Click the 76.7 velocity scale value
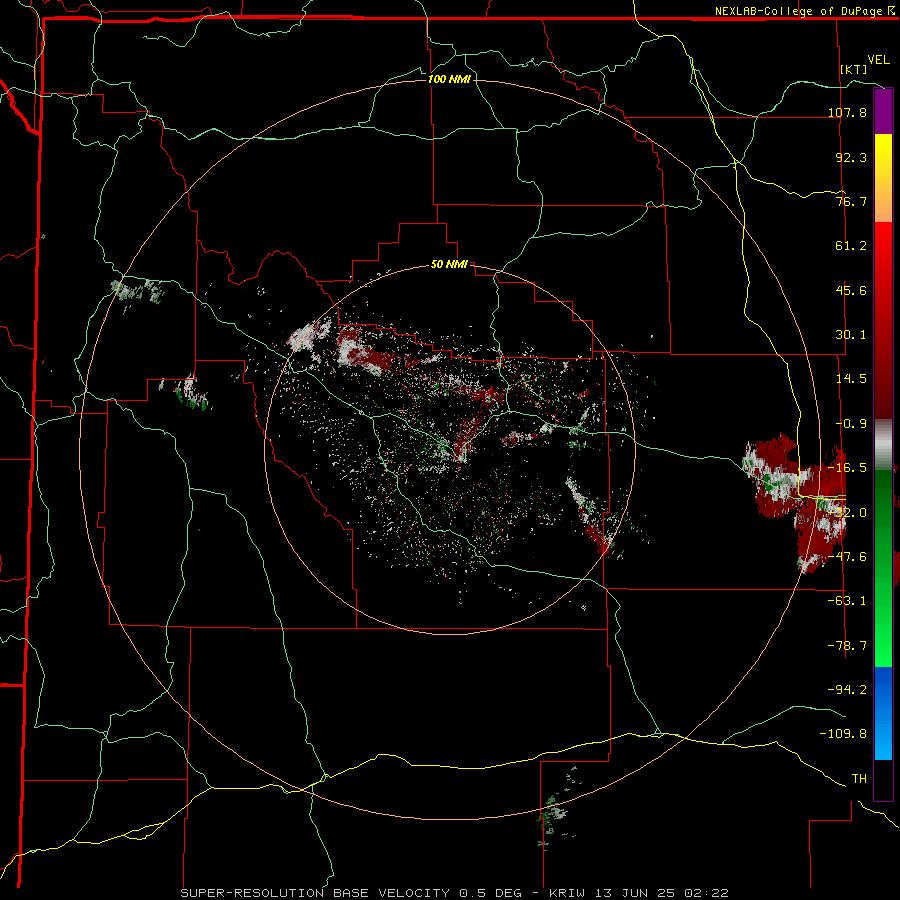Screen dimensions: 900x900 pos(851,201)
